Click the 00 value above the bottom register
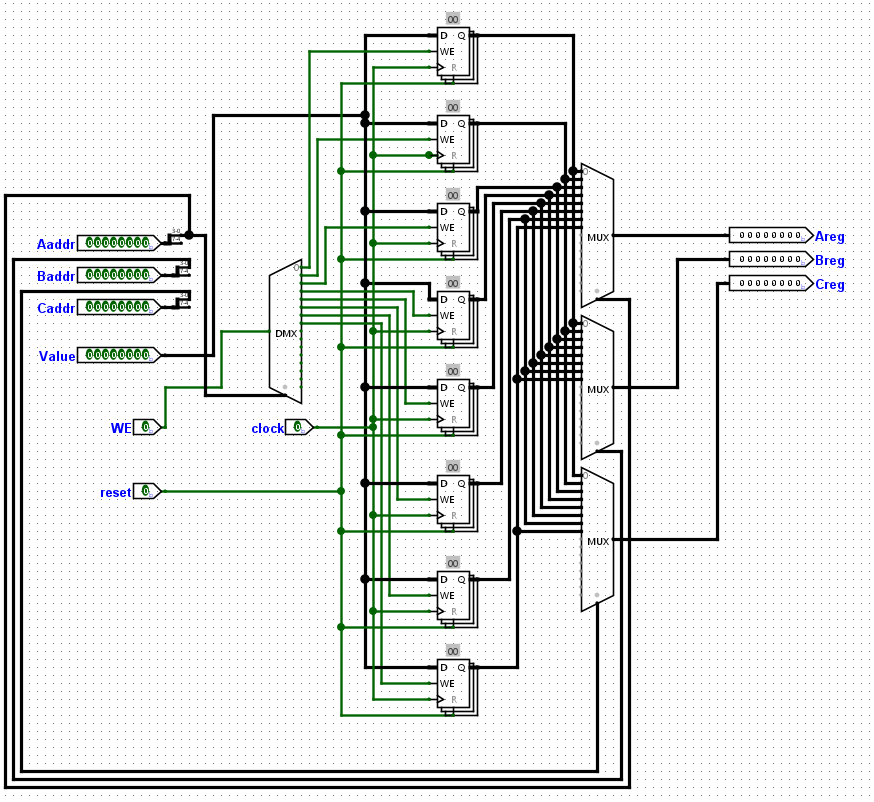874x802 pixels. [453, 651]
